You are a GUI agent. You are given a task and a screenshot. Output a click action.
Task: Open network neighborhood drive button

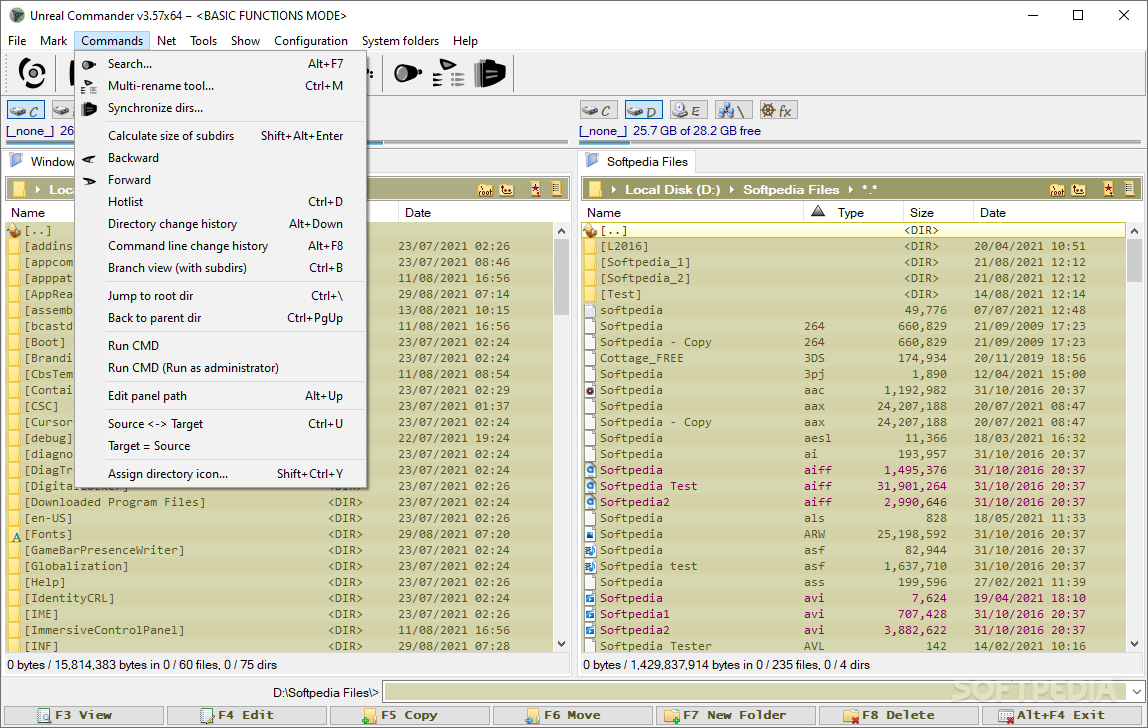point(734,111)
